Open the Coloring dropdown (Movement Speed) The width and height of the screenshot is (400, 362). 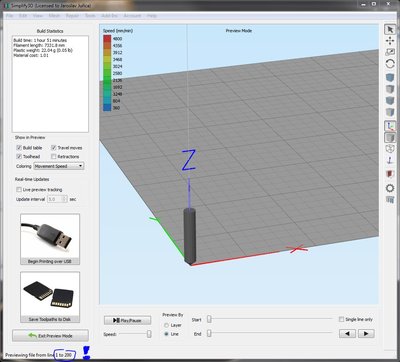[x=59, y=166]
